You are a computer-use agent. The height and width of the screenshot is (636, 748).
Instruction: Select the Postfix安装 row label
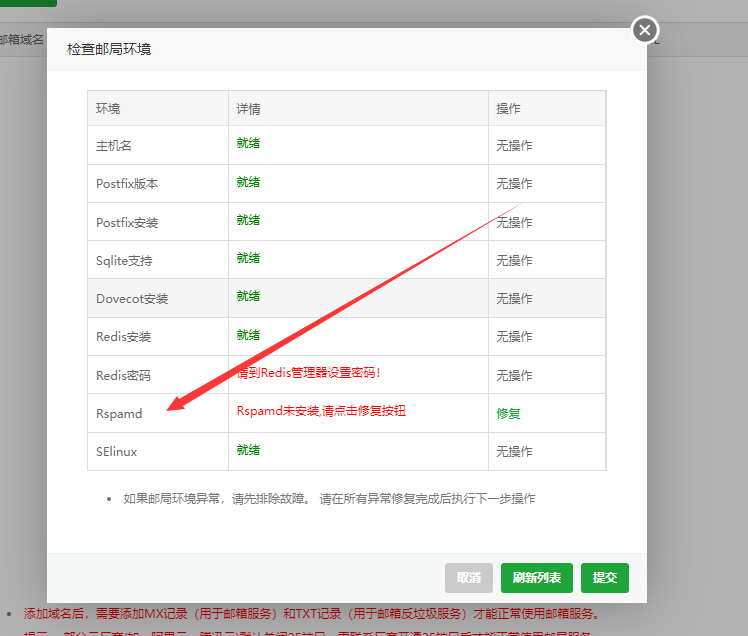127,222
